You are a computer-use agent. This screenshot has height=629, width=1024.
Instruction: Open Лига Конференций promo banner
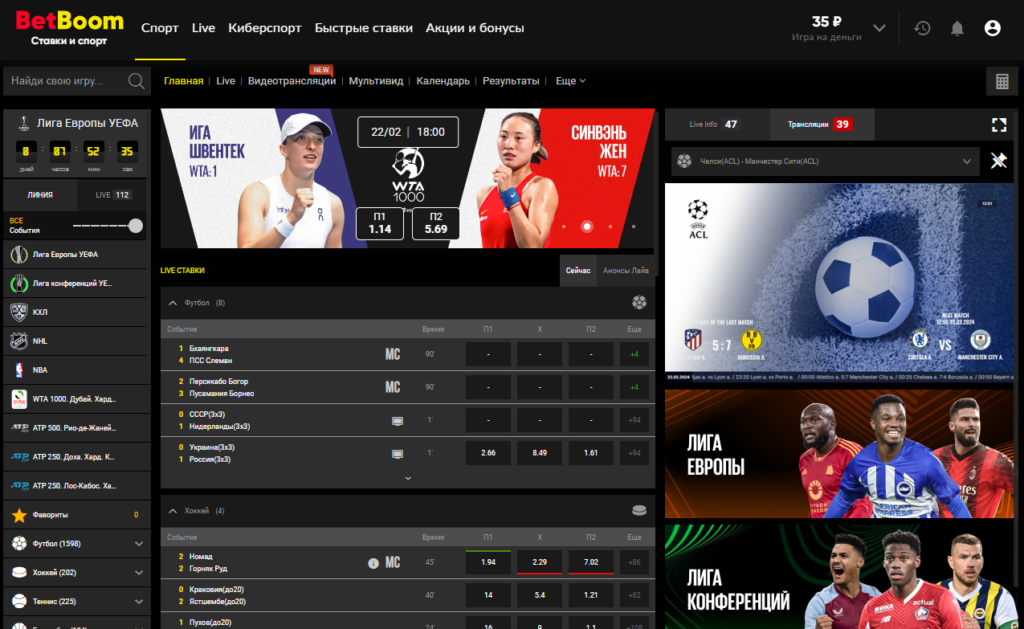pyautogui.click(x=839, y=577)
